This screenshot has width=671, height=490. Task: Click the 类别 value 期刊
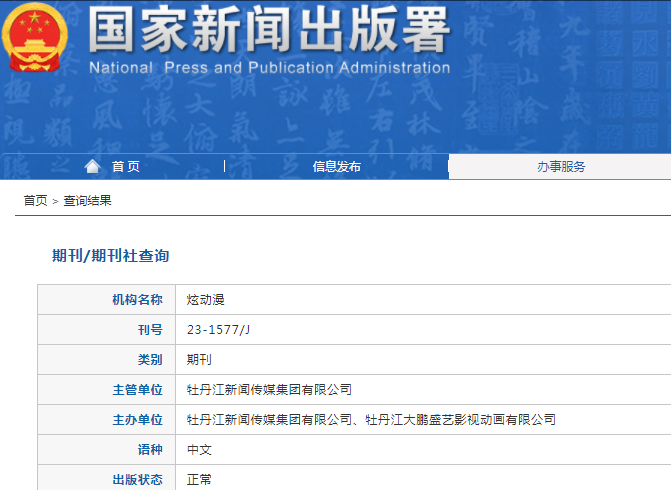coord(199,359)
